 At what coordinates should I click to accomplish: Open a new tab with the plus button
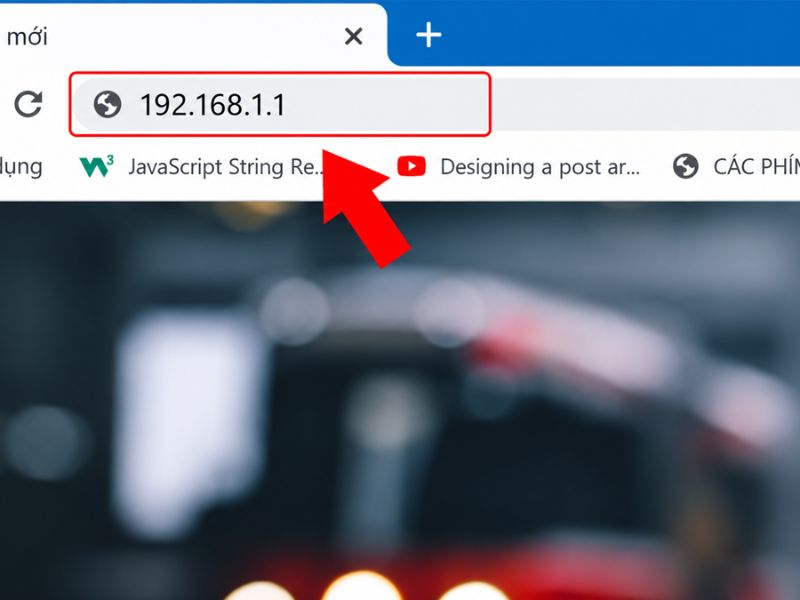pos(429,35)
